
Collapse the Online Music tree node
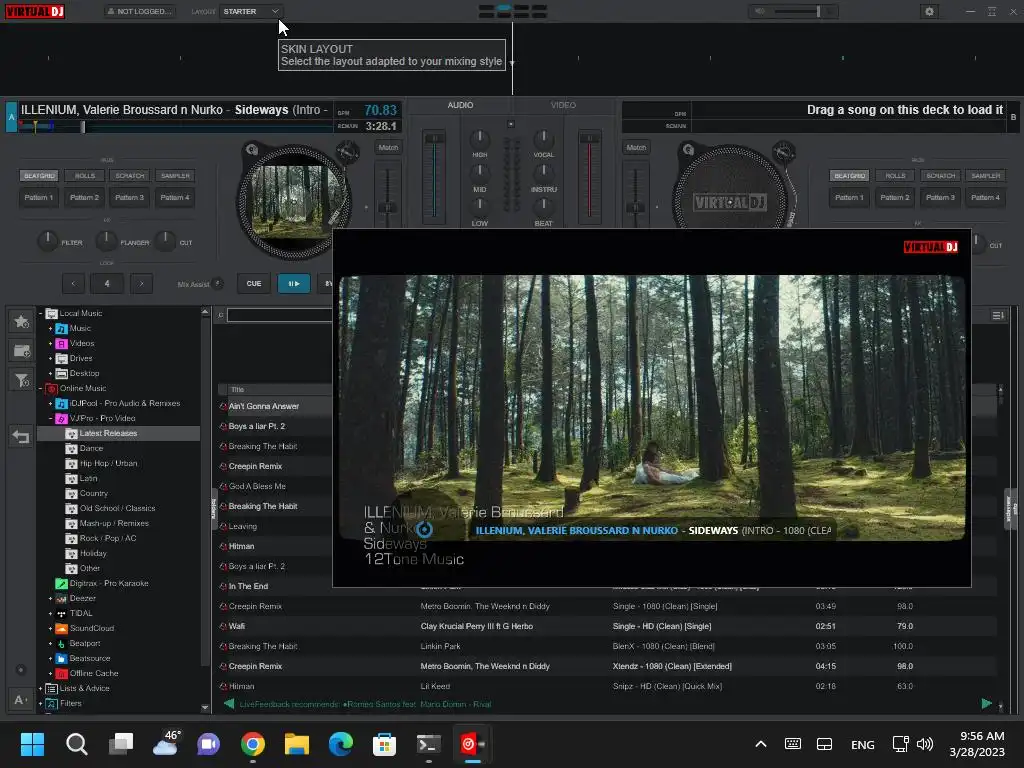[41, 388]
